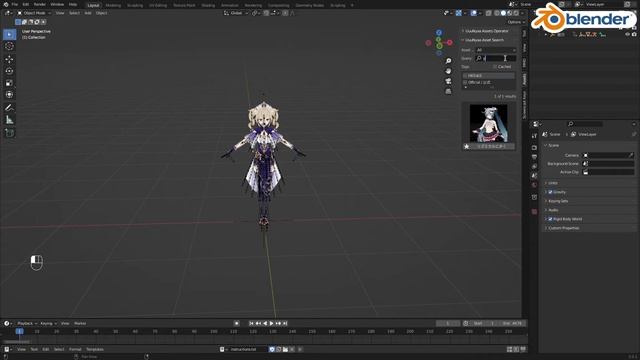Click the Blender logo menu icon
The image size is (640, 360).
[6, 4]
